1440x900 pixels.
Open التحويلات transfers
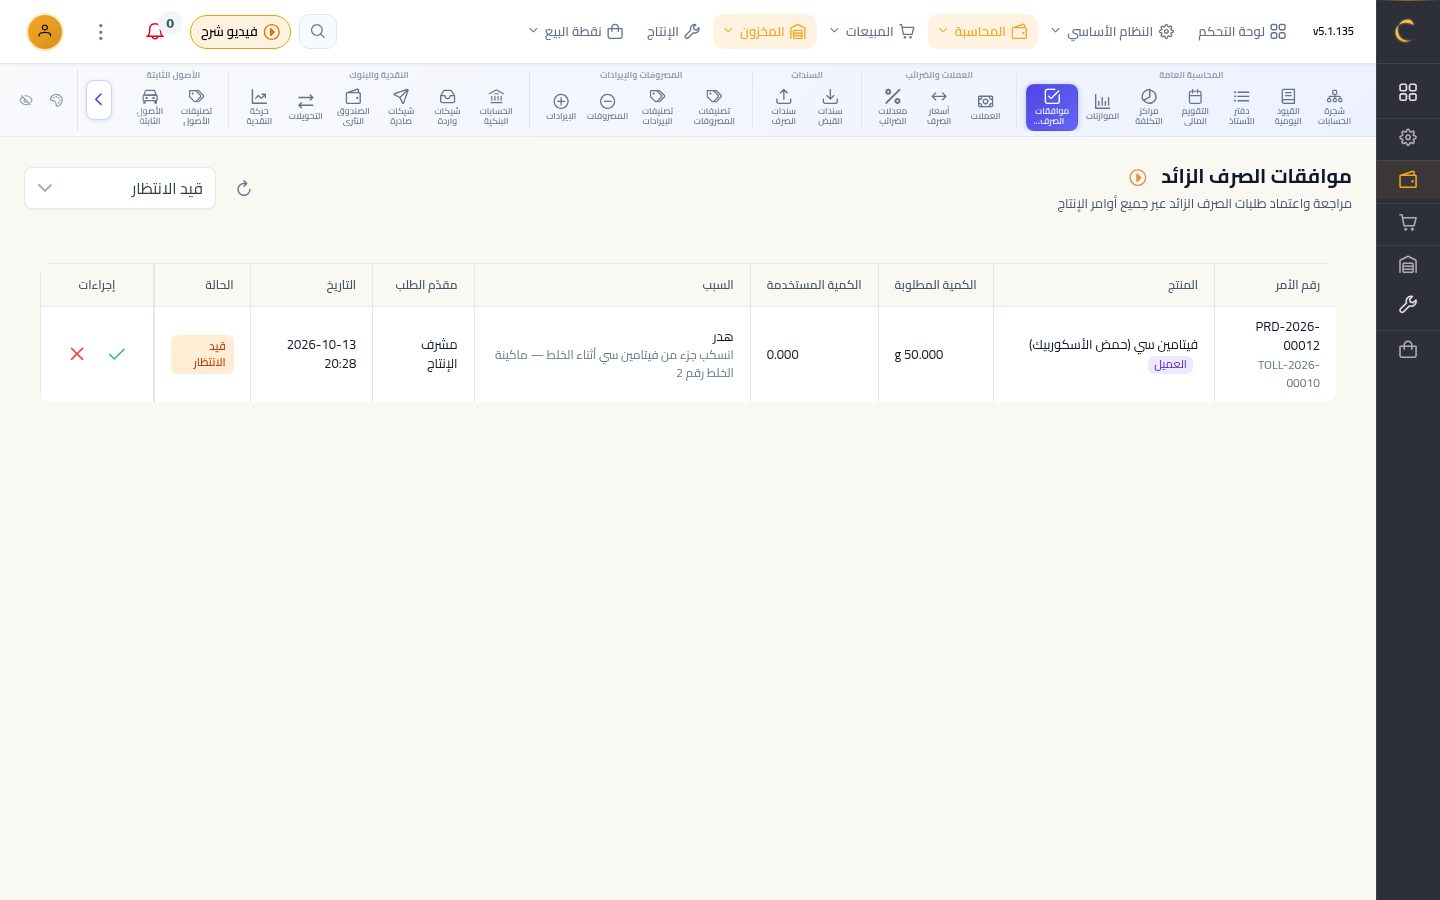tap(305, 107)
